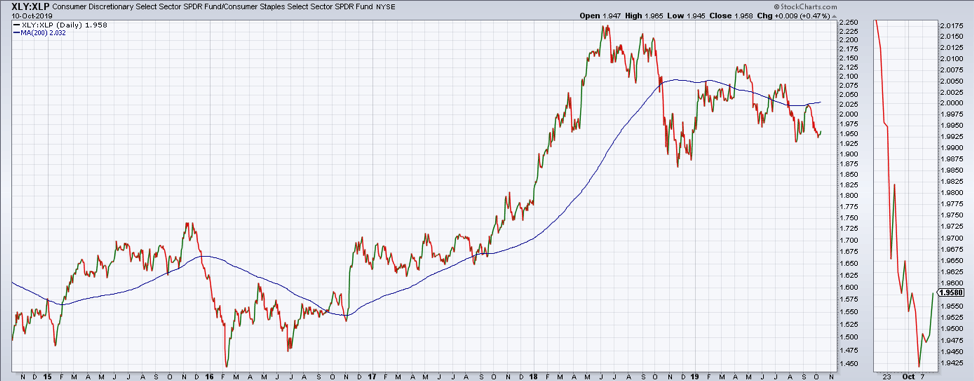
Task: Click the 1.500 price axis label
Action: (848, 338)
